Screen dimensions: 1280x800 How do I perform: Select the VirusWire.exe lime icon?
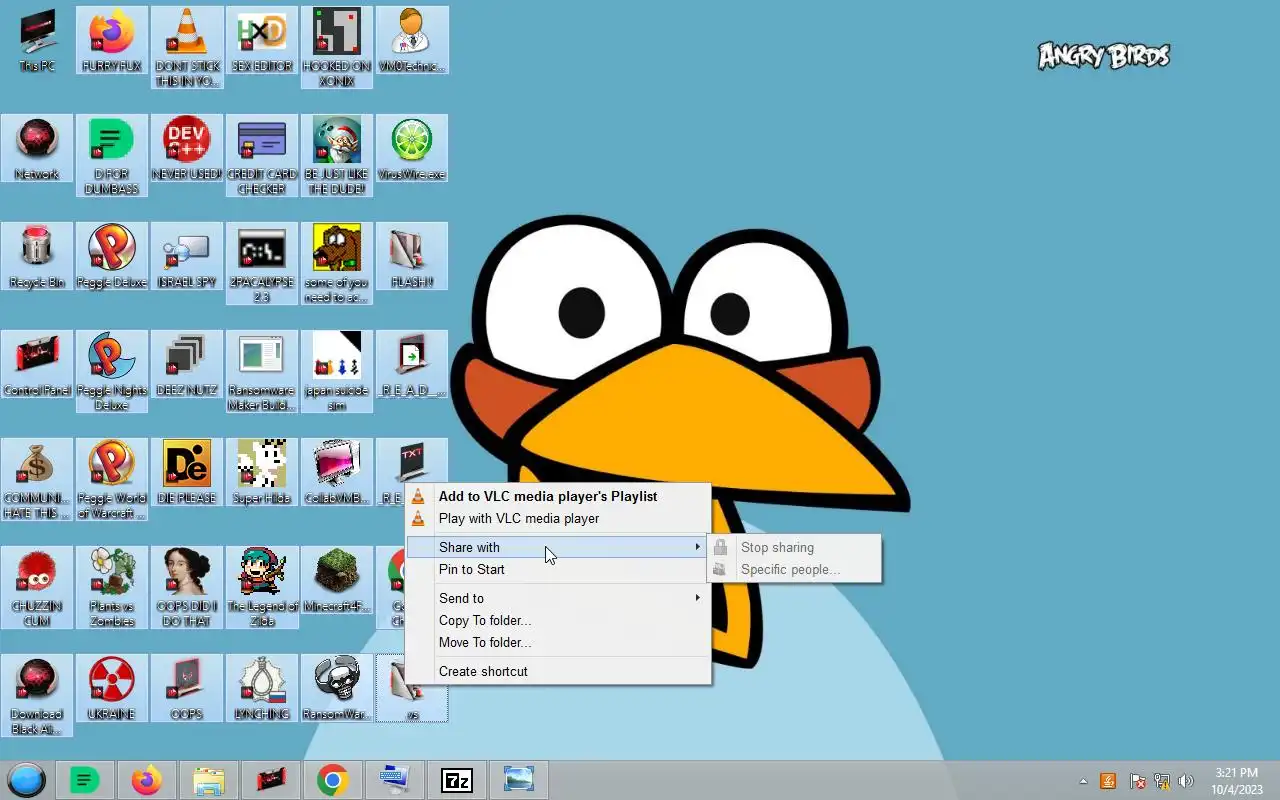(412, 149)
